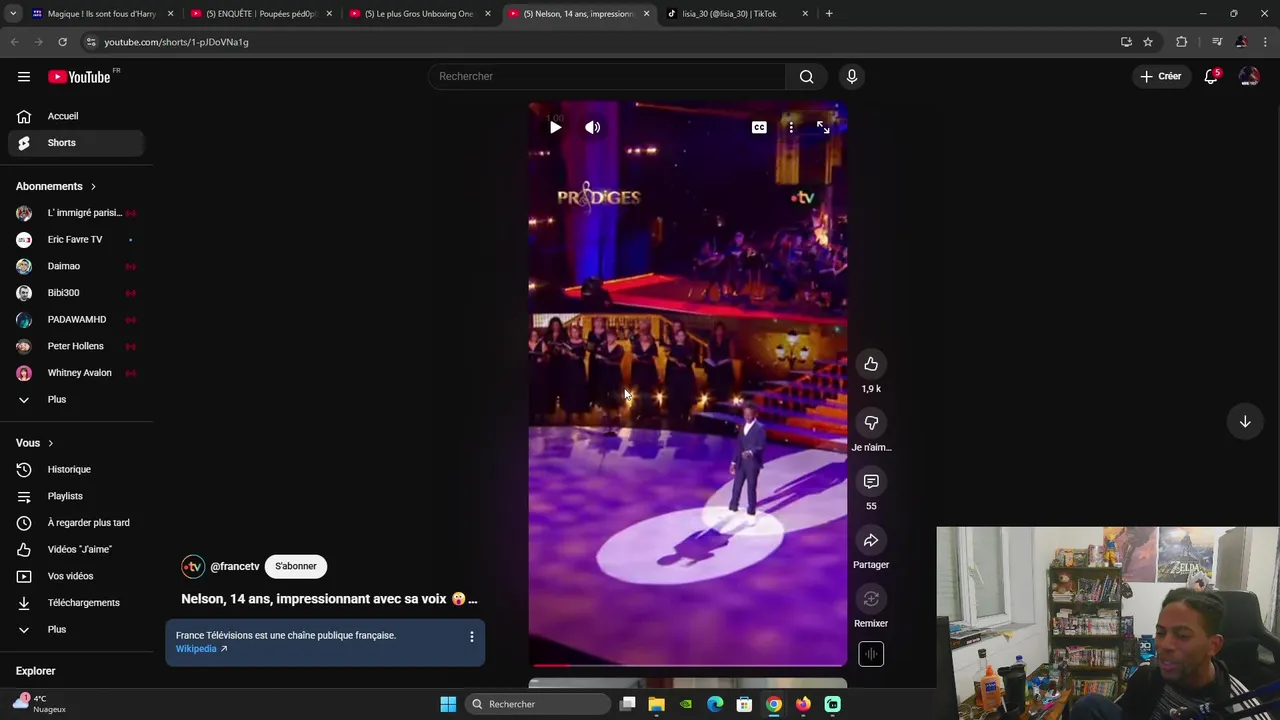
Task: Switch to the ENQUÊTE Poupées tab
Action: [x=262, y=14]
